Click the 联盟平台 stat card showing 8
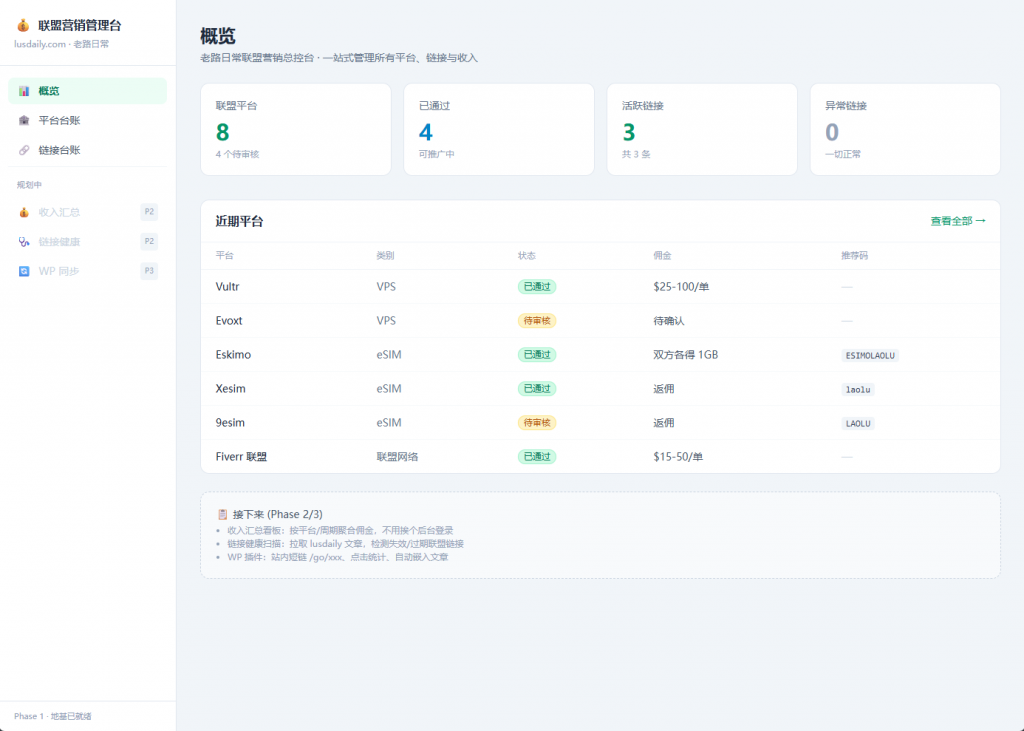Image resolution: width=1024 pixels, height=731 pixels. pos(296,129)
